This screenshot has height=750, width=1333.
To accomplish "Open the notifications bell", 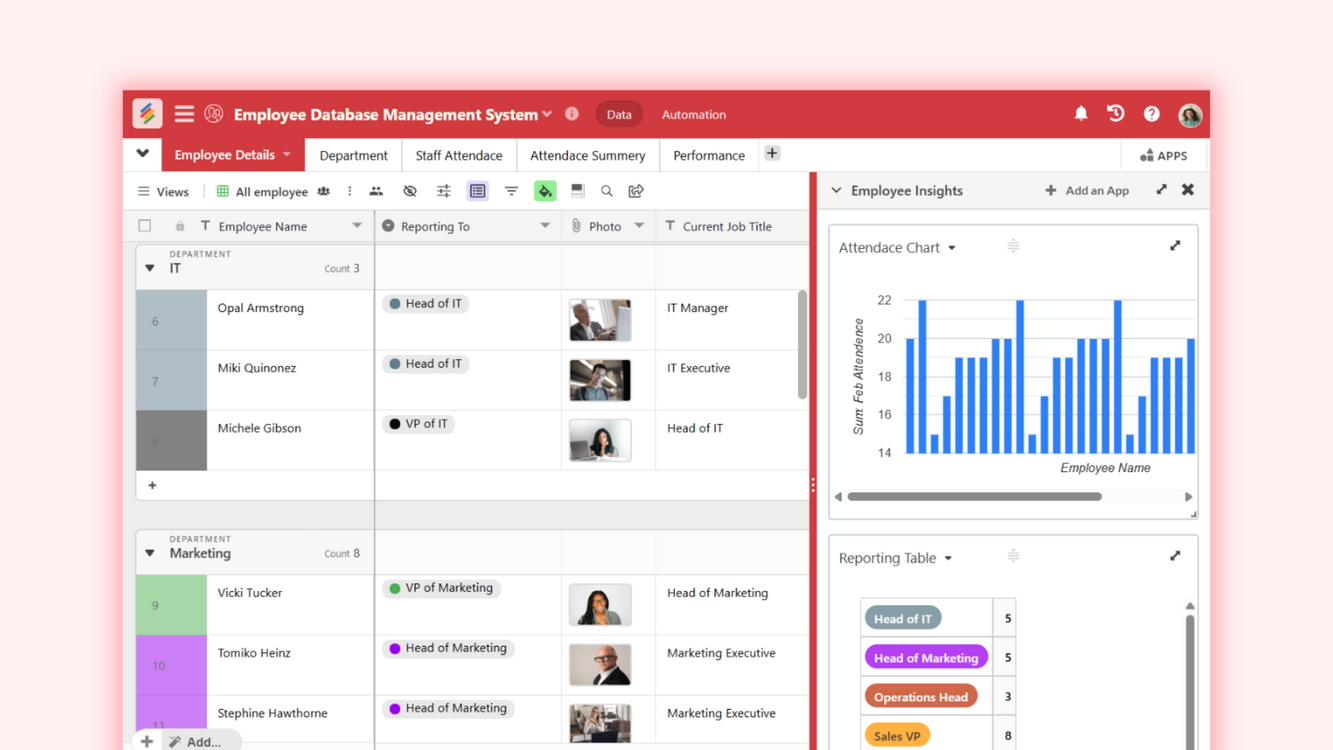I will click(1081, 114).
